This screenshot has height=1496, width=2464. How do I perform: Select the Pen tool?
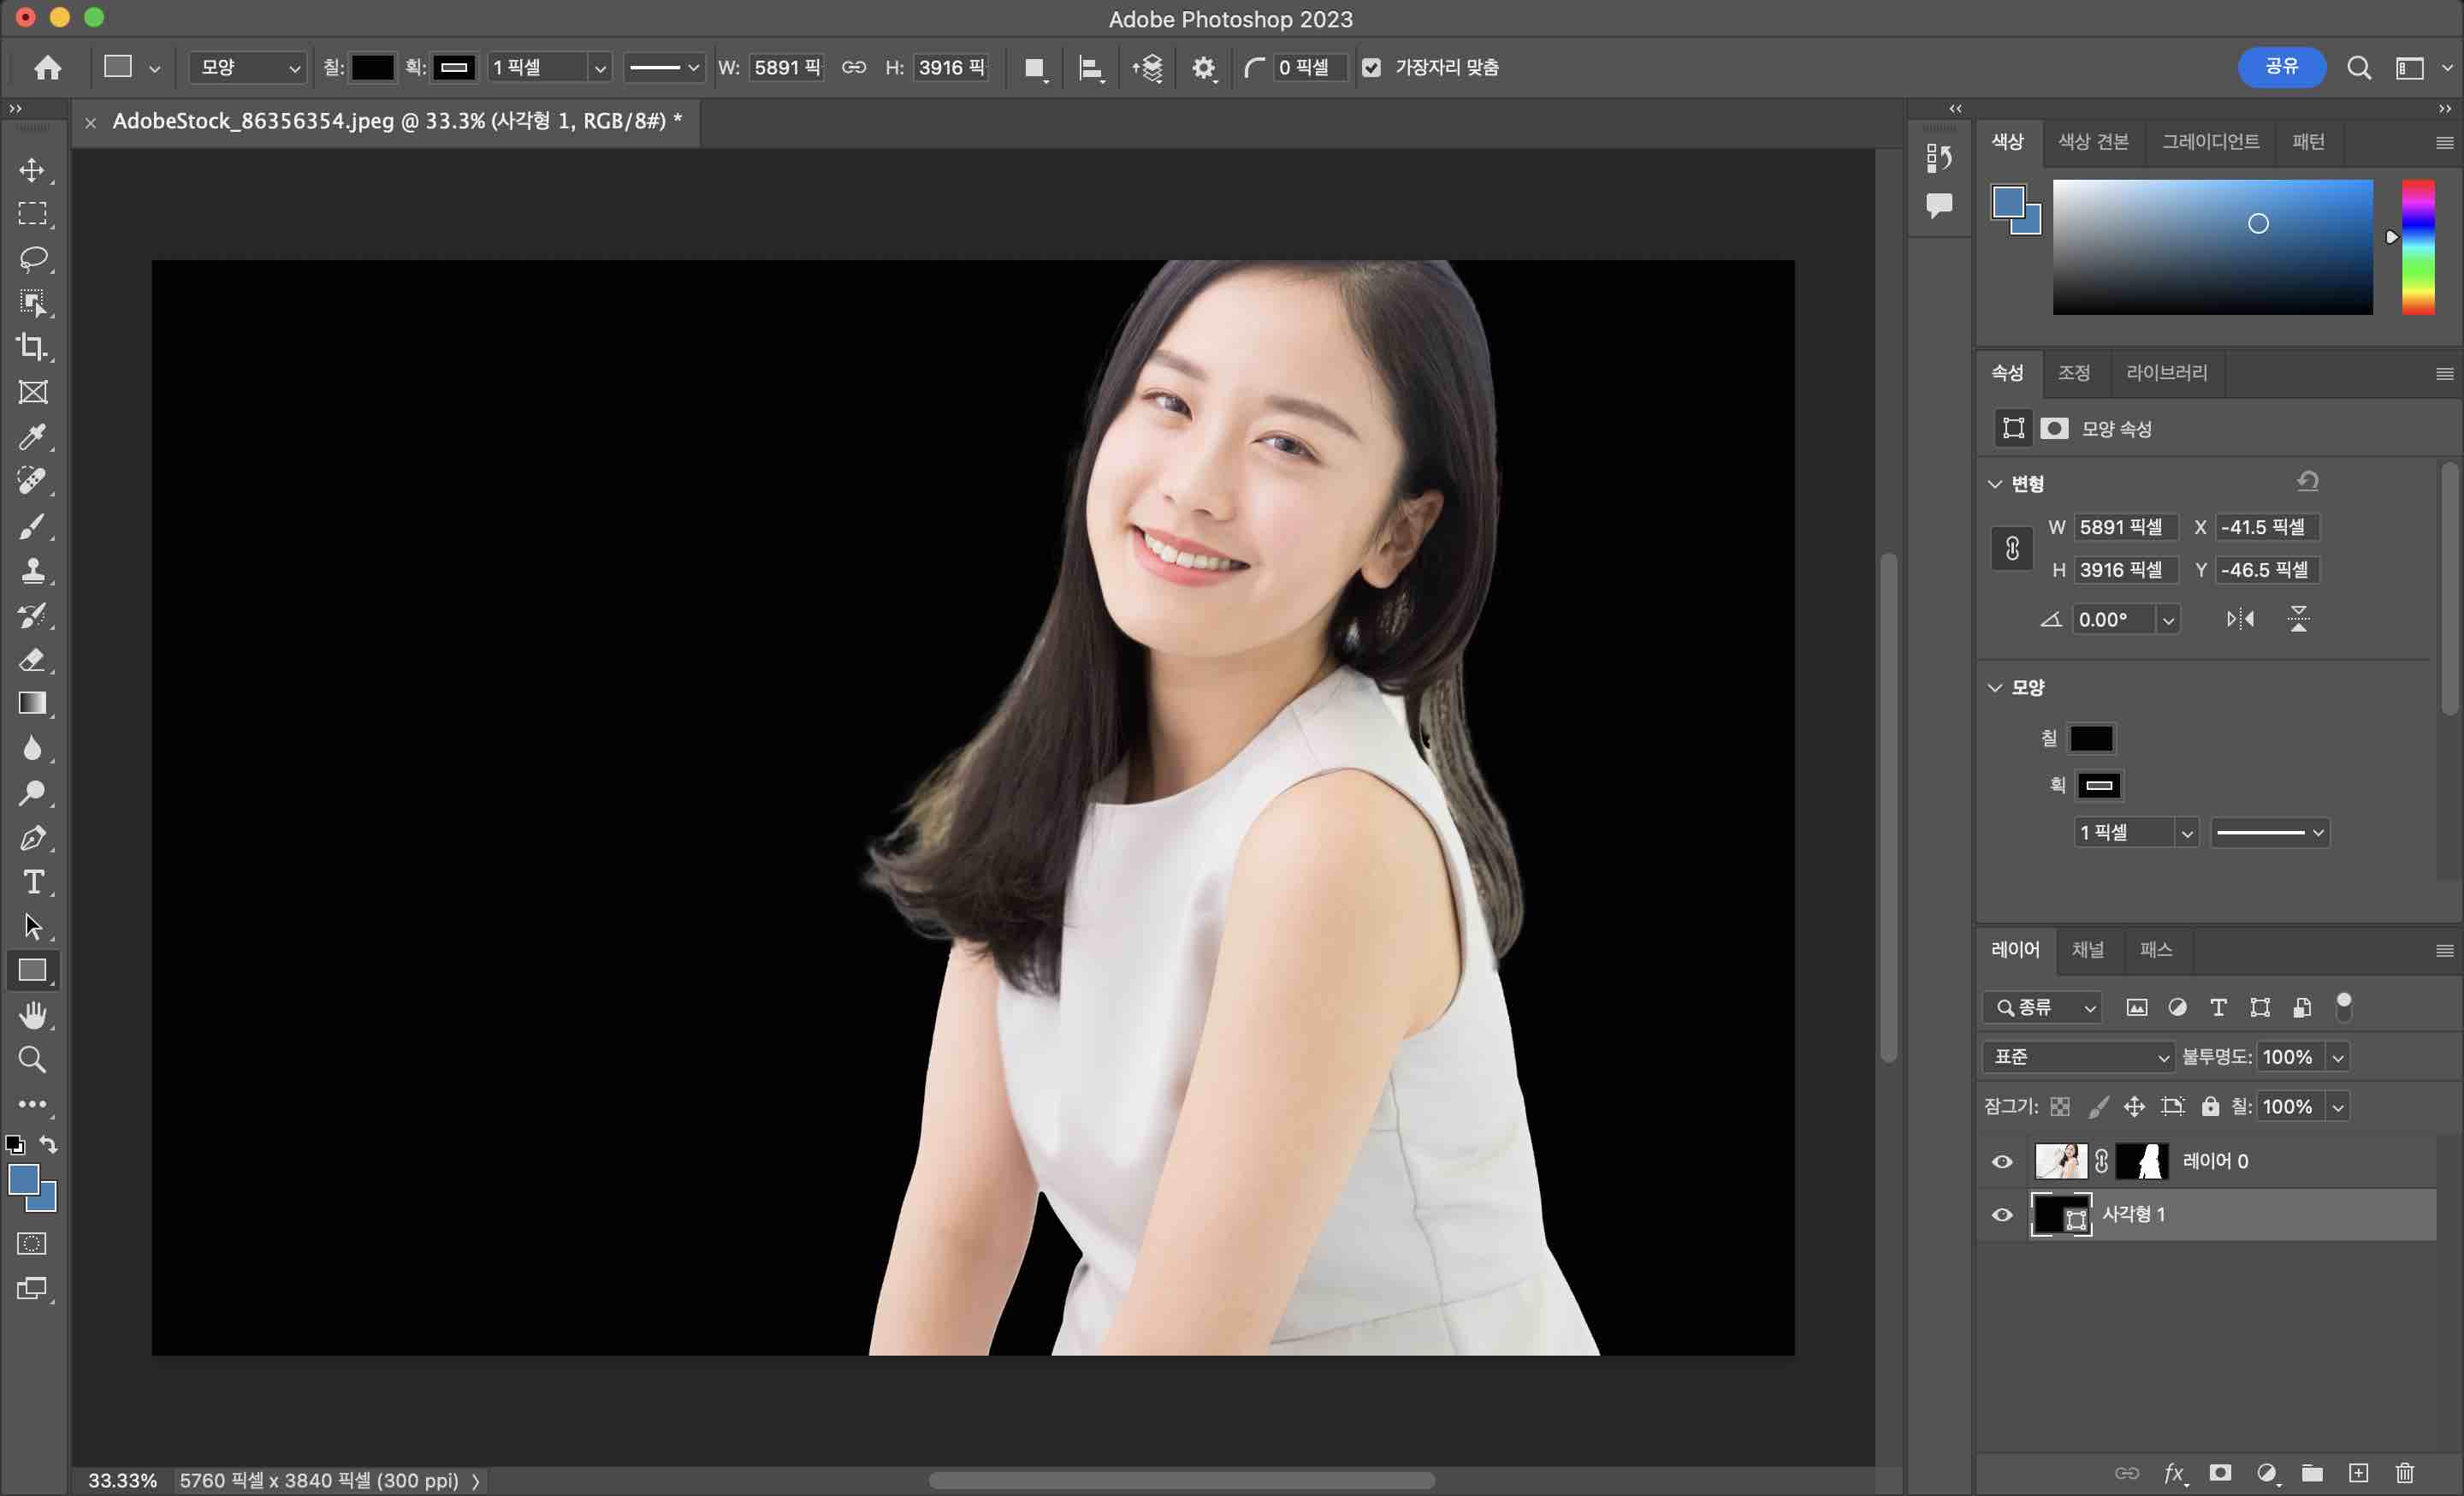click(32, 838)
